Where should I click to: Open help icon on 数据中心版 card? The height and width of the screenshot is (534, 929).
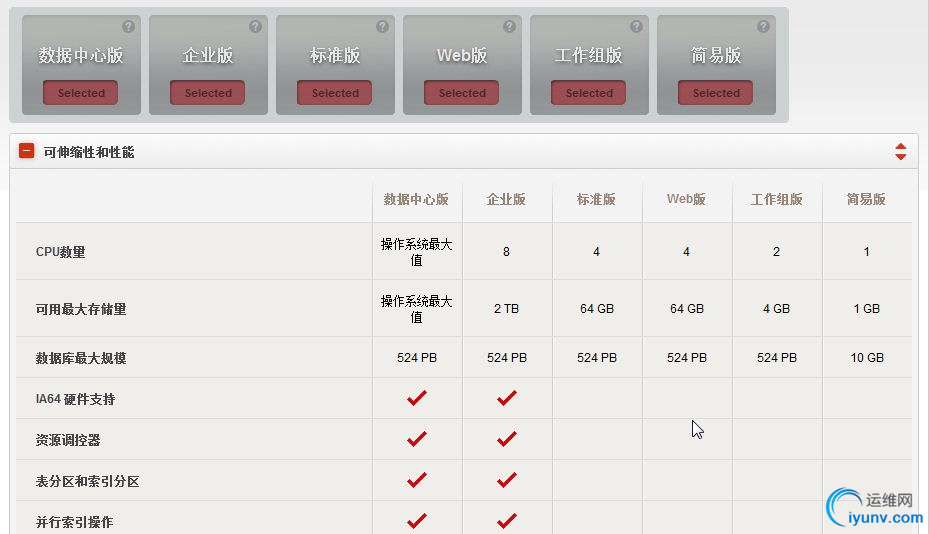128,27
